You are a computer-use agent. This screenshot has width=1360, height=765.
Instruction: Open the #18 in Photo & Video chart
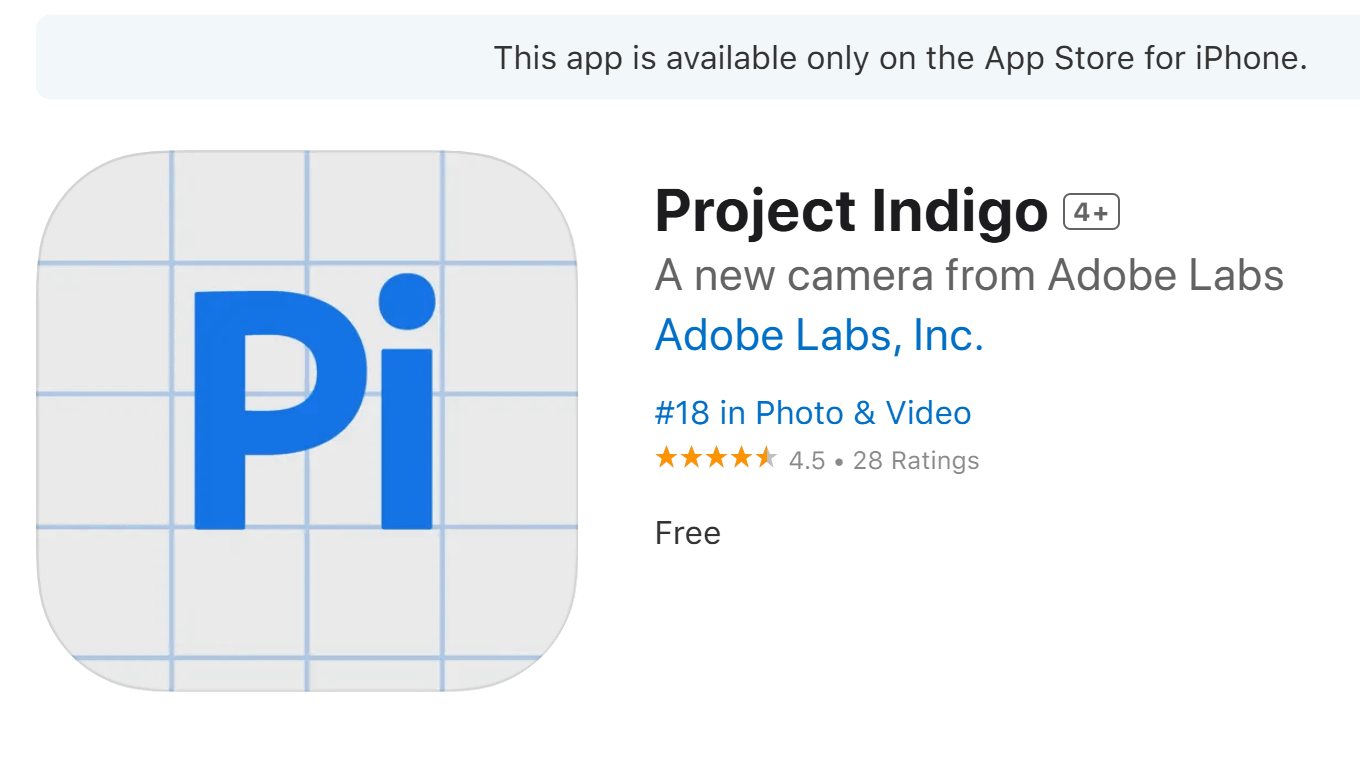(812, 412)
